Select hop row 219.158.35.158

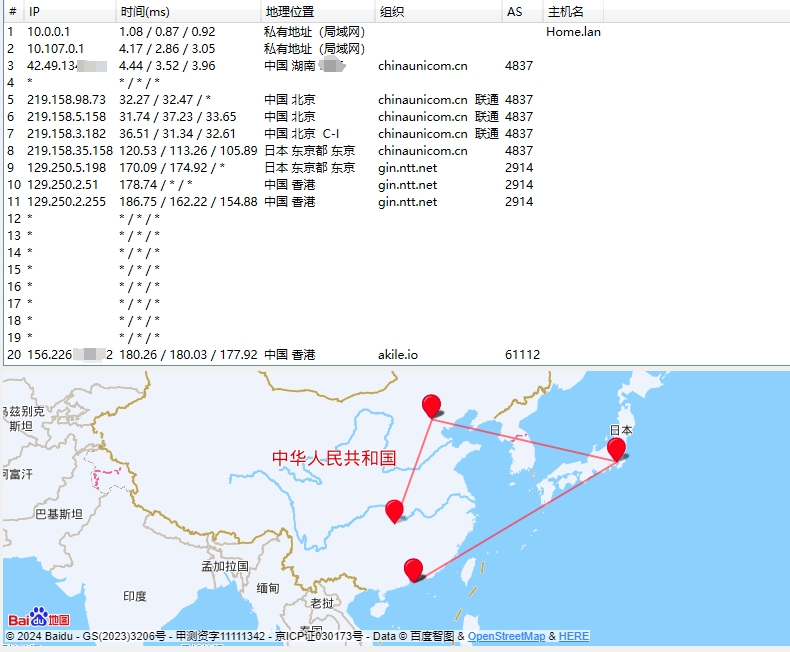(x=397, y=151)
